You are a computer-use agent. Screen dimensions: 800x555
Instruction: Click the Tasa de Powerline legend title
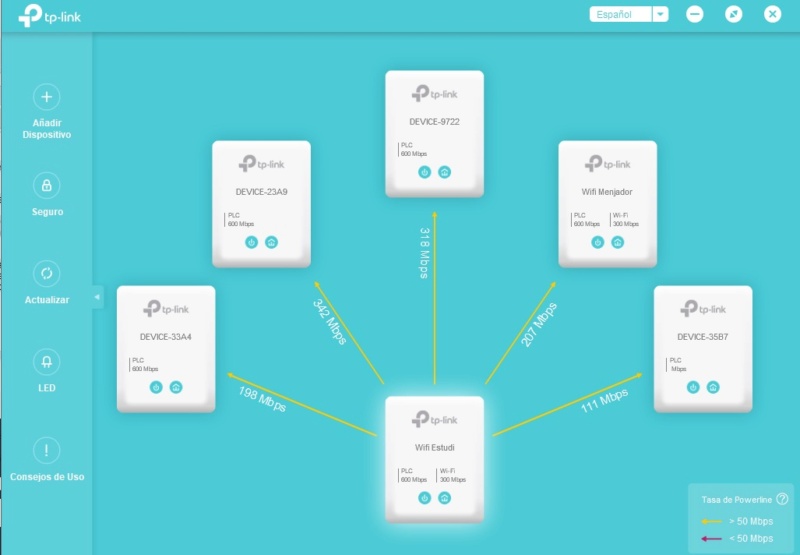click(x=736, y=500)
